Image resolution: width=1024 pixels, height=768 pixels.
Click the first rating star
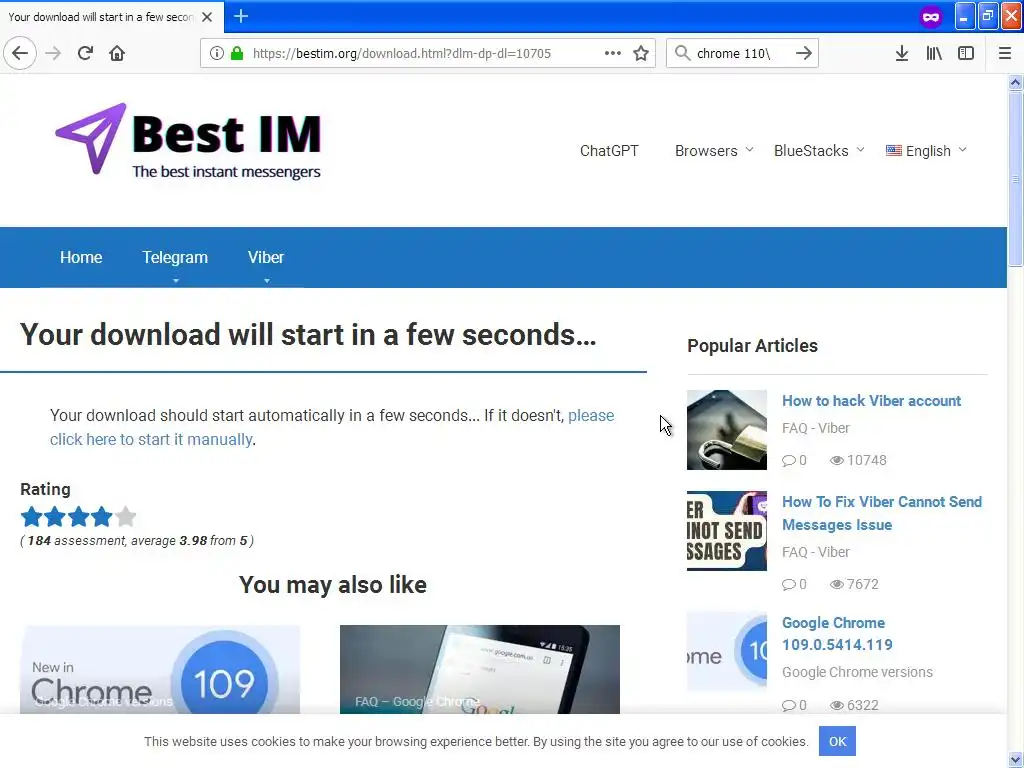click(x=31, y=517)
